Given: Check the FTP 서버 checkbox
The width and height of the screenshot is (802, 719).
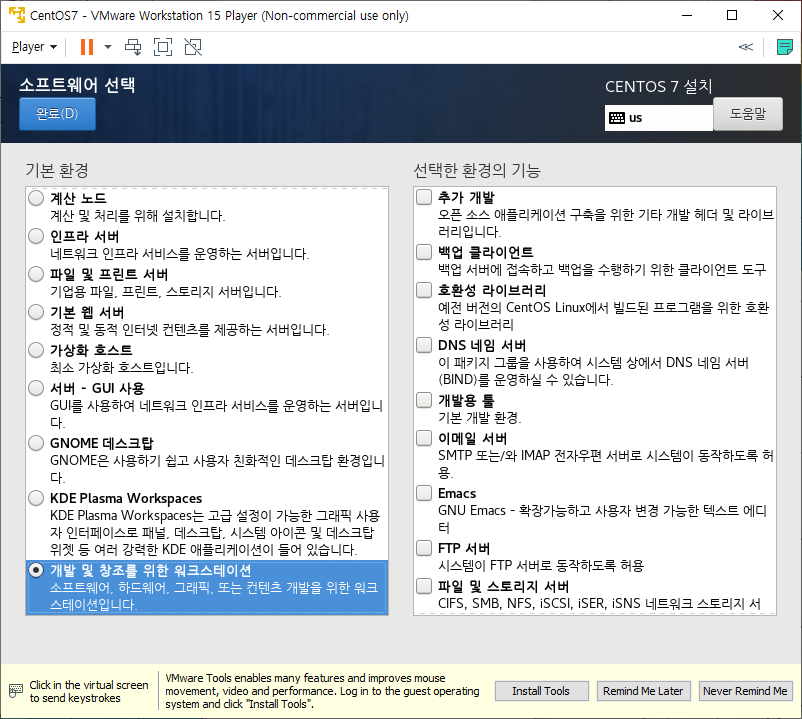Looking at the screenshot, I should [x=424, y=548].
